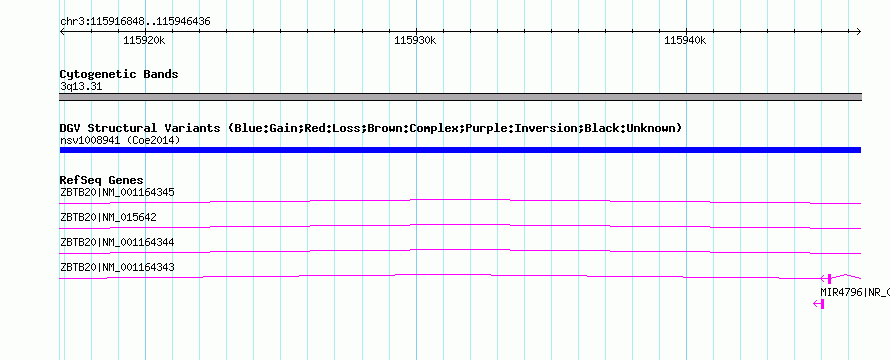The height and width of the screenshot is (360, 890).
Task: Open the Cytogenetic Bands track title
Action: (119, 74)
